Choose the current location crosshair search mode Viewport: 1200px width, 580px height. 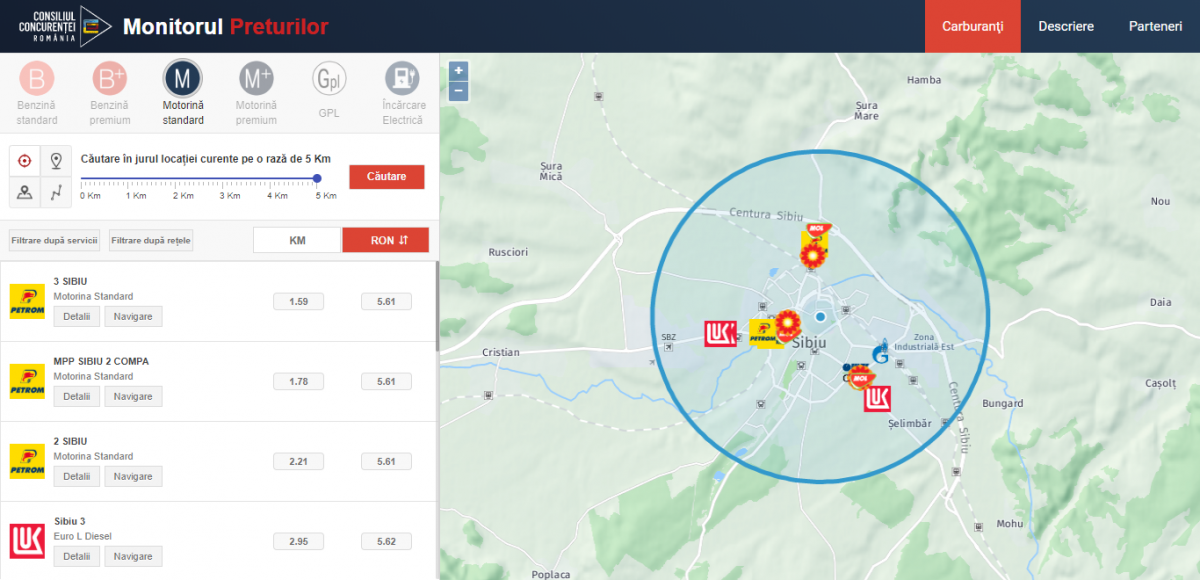[x=25, y=161]
